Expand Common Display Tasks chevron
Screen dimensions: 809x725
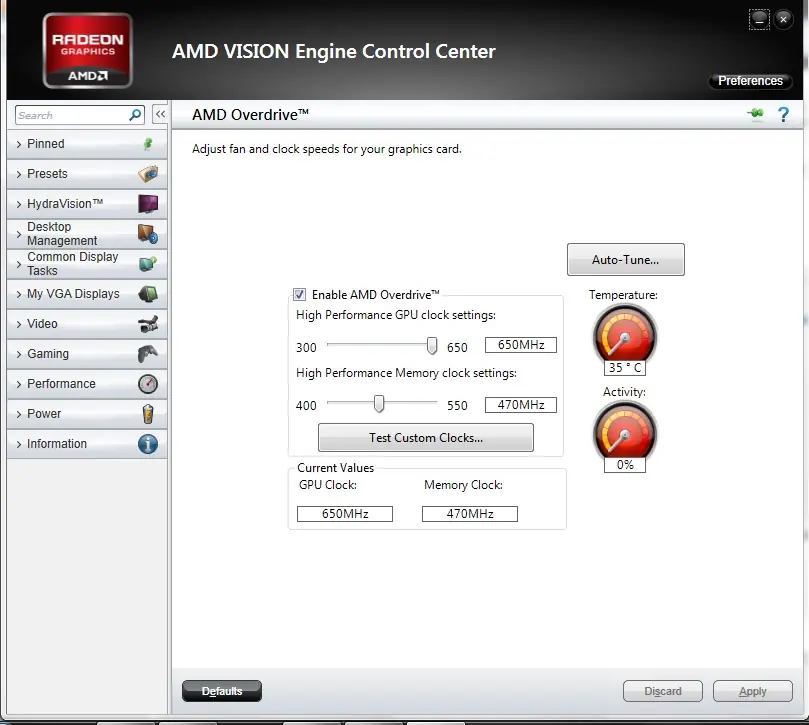pos(19,264)
